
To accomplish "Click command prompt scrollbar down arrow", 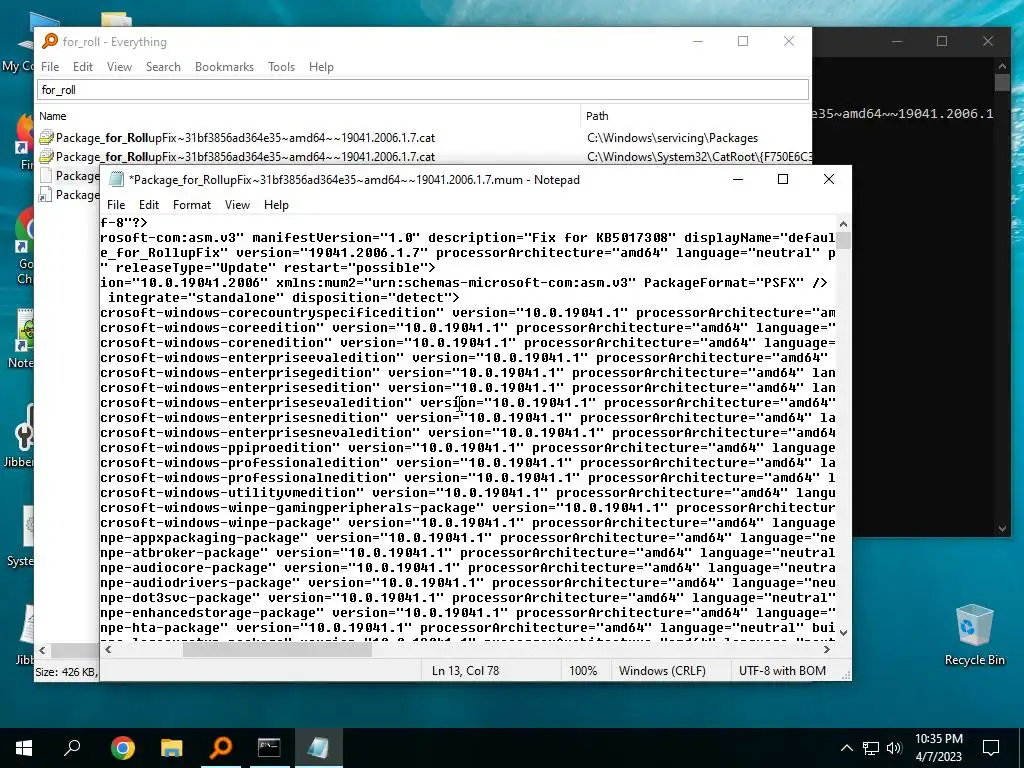I will [x=1002, y=529].
